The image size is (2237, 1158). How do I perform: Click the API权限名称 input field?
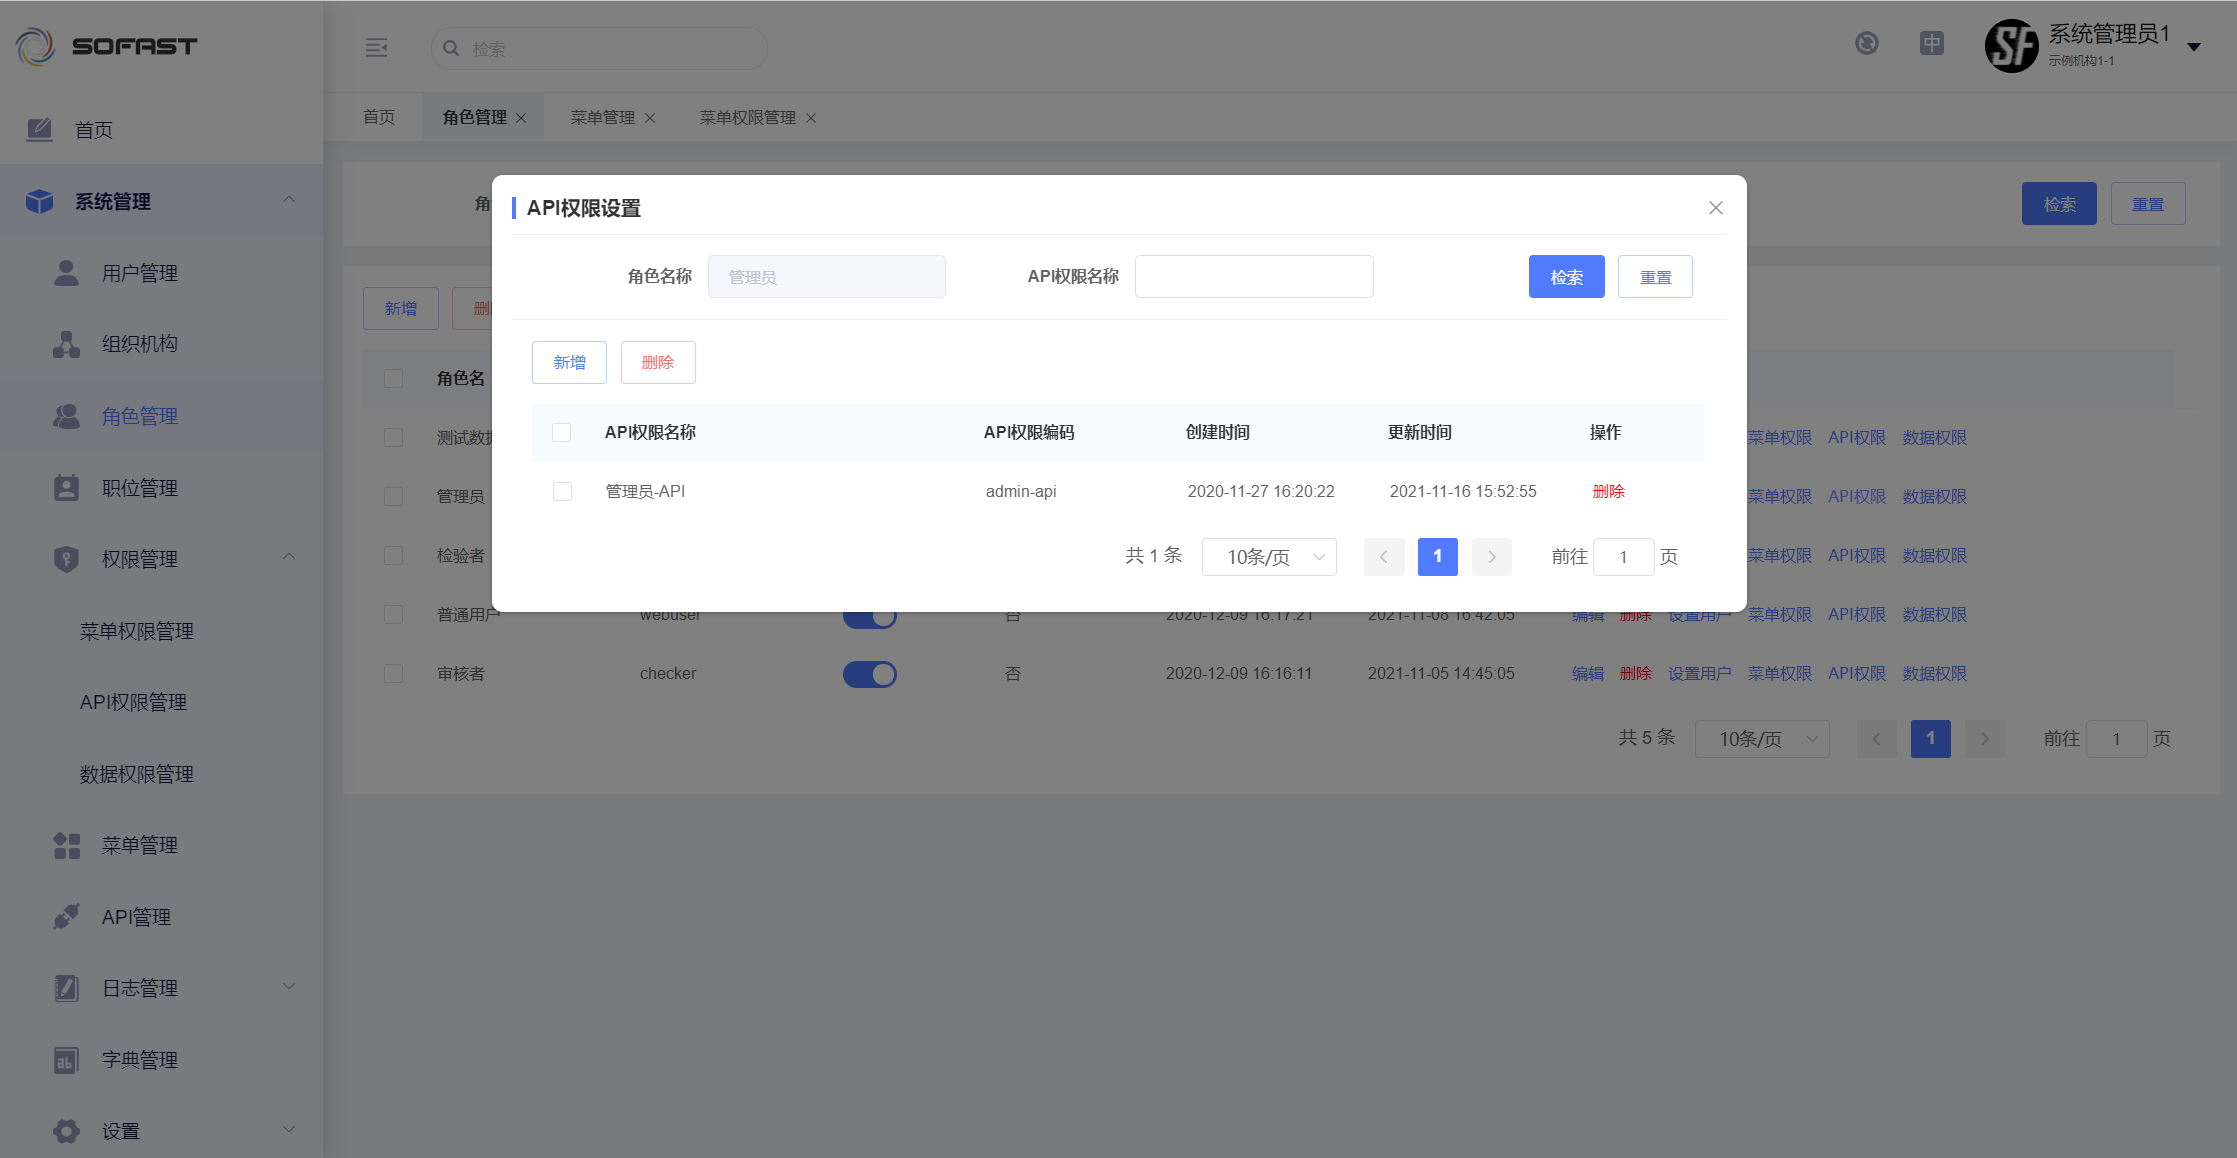tap(1253, 277)
